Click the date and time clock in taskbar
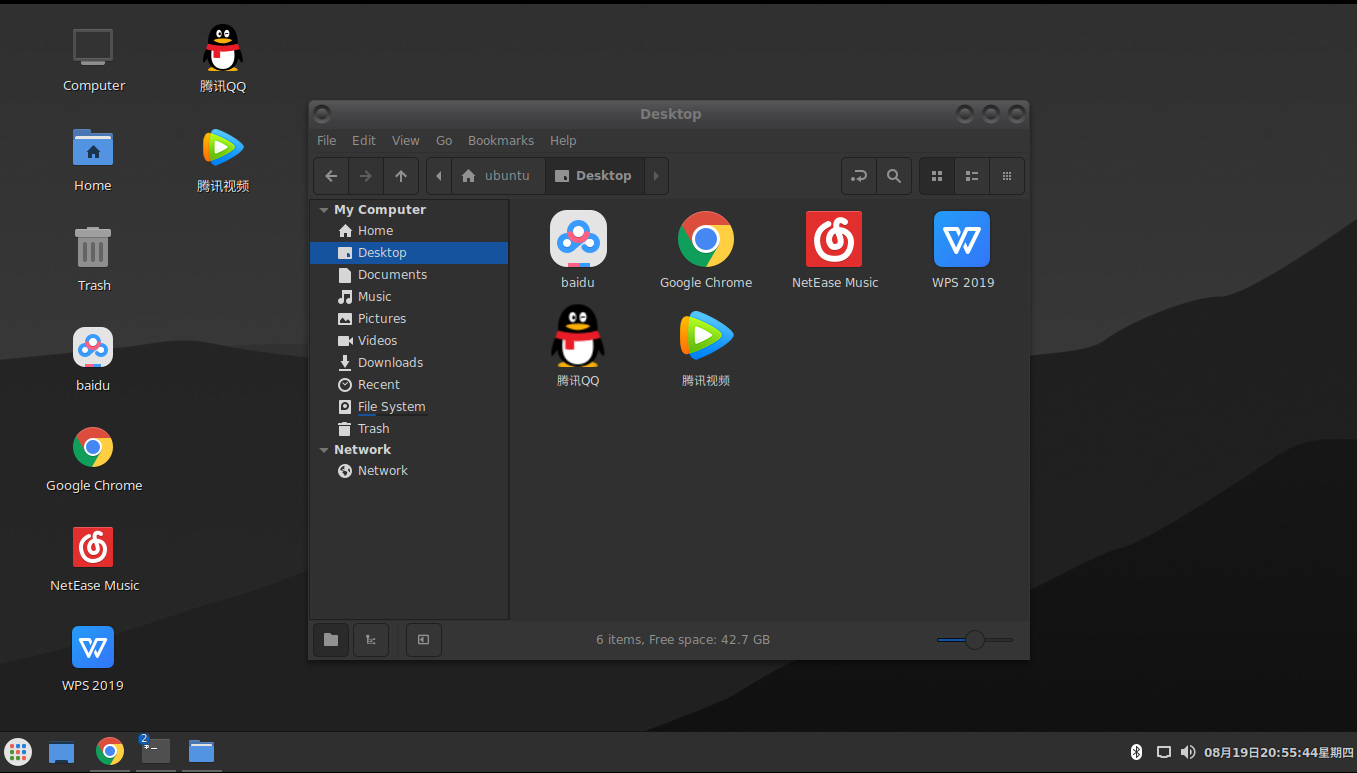 (x=1278, y=752)
